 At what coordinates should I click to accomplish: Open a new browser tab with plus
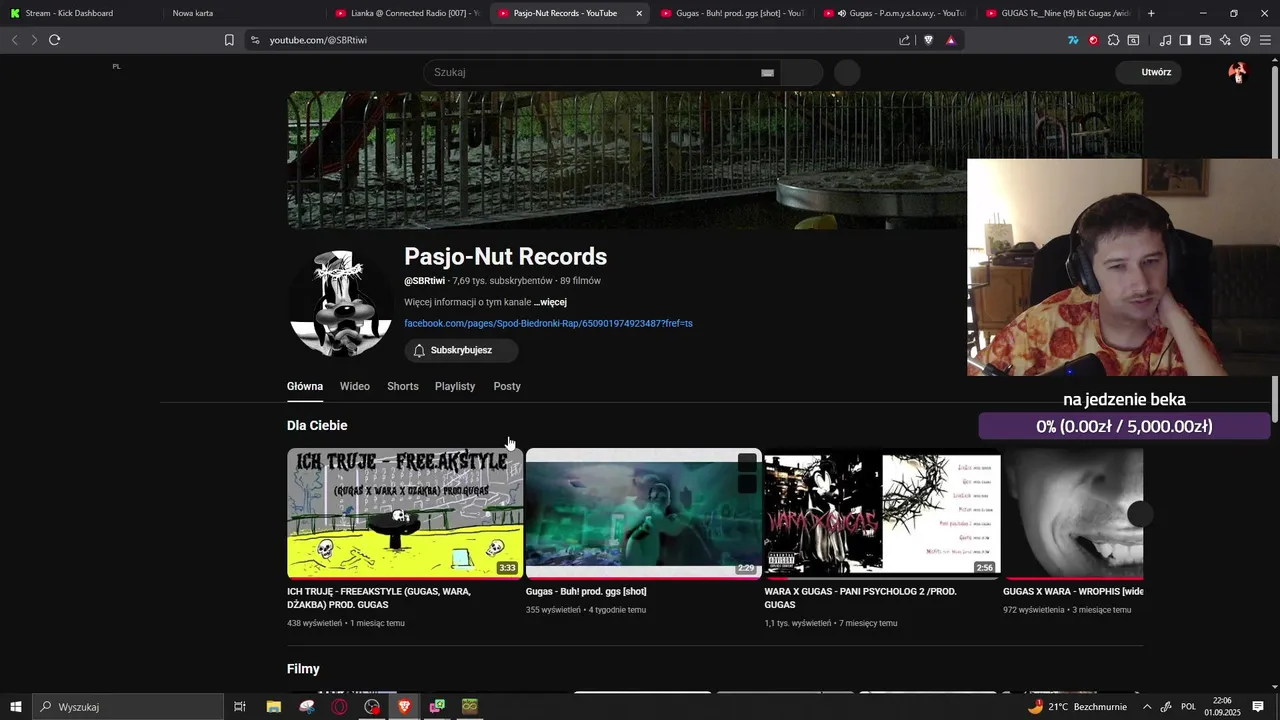coord(1151,13)
